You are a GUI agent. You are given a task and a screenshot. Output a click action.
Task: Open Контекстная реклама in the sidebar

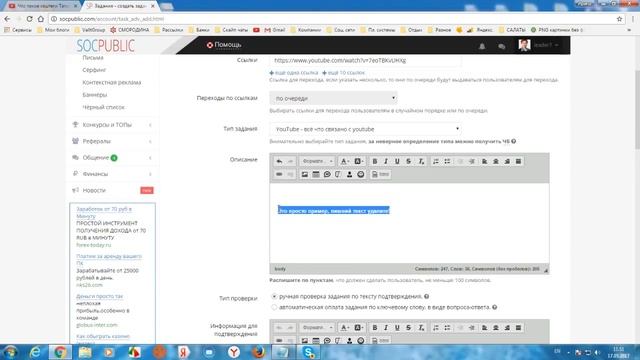111,82
